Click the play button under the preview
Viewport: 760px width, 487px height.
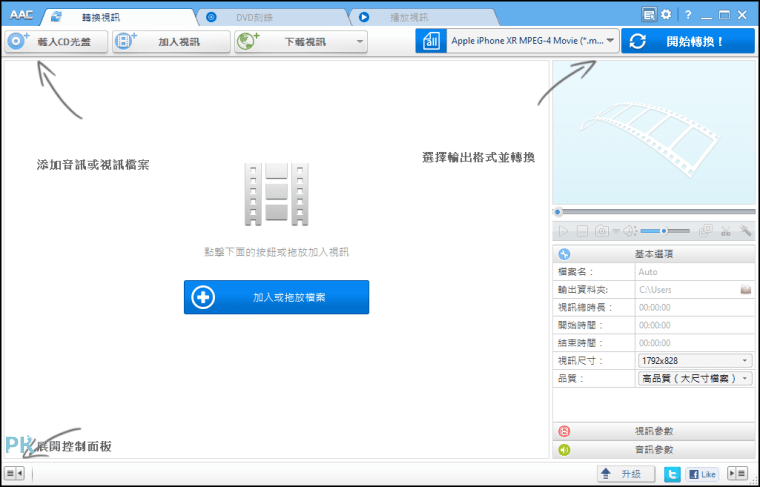tap(563, 231)
